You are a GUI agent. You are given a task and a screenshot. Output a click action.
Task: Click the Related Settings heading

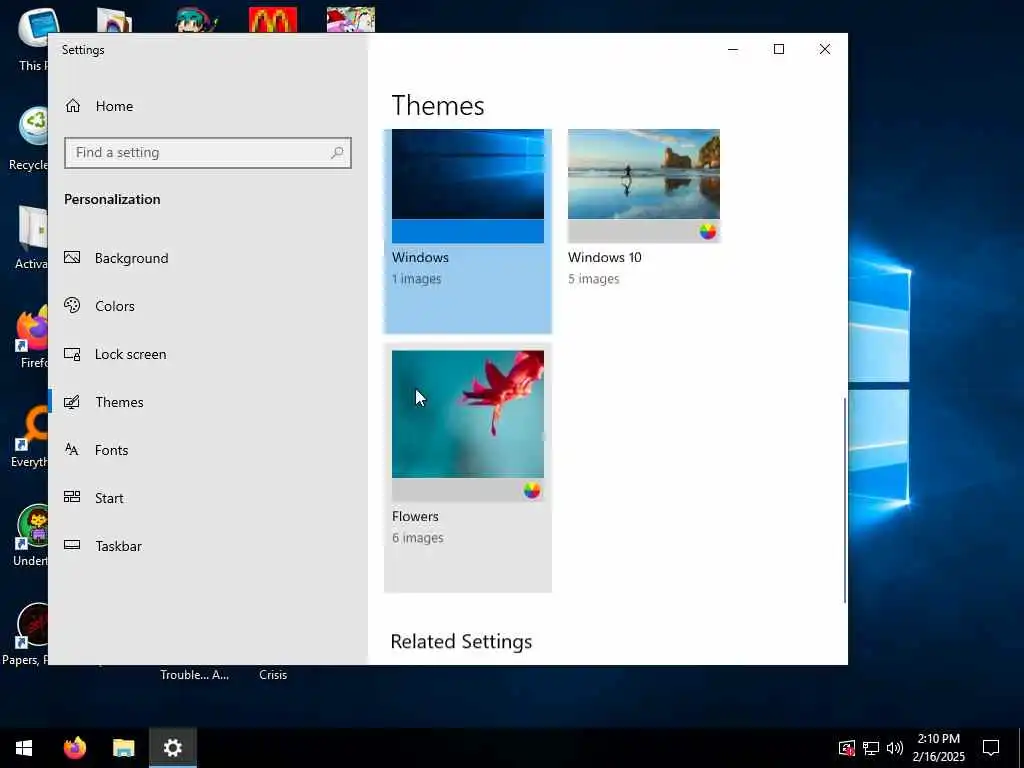point(461,641)
